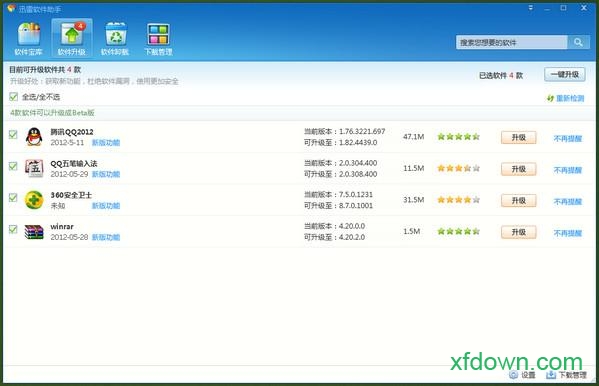Click the 设置 settings gear at bottom
599x386 pixels.
(513, 375)
